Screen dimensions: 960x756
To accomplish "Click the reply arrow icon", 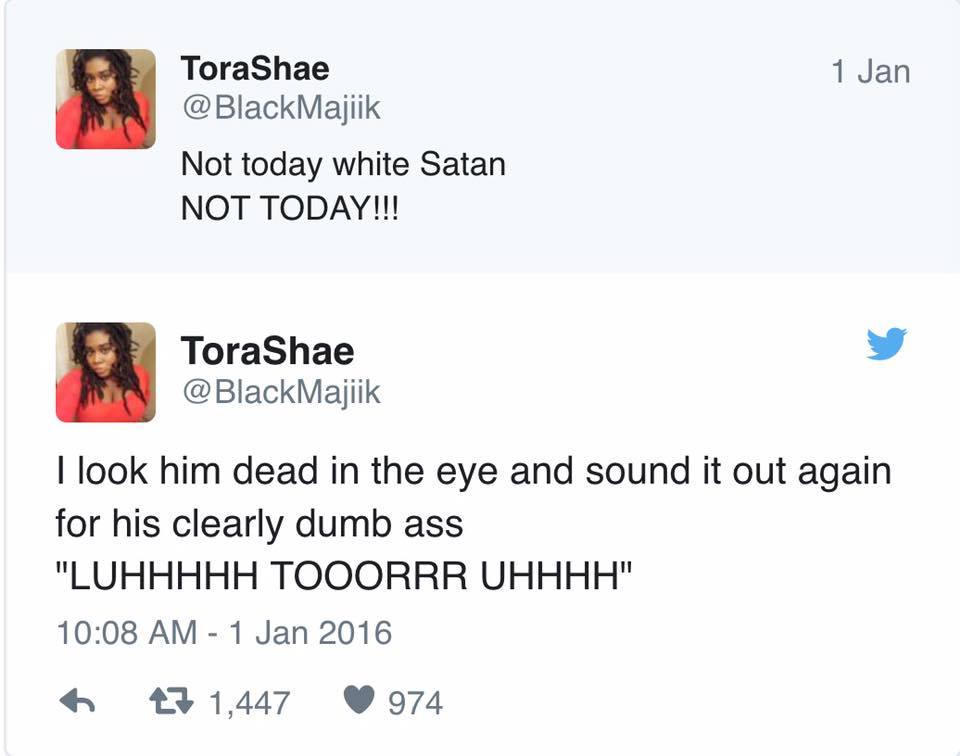I will point(75,703).
